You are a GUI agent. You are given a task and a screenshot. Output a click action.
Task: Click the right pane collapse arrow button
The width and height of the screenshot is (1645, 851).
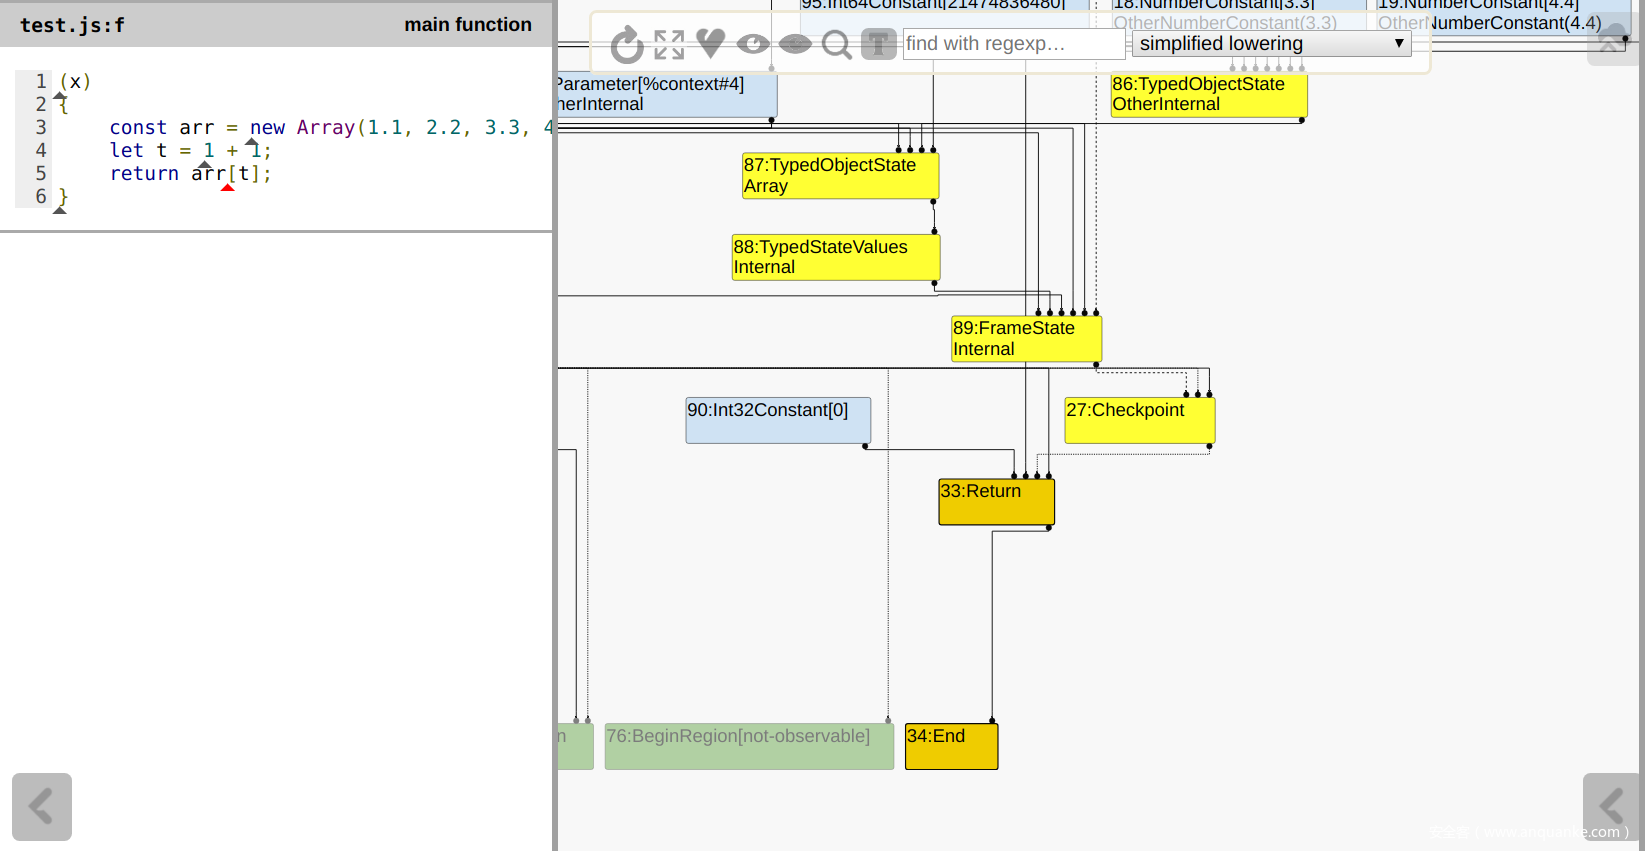1610,806
